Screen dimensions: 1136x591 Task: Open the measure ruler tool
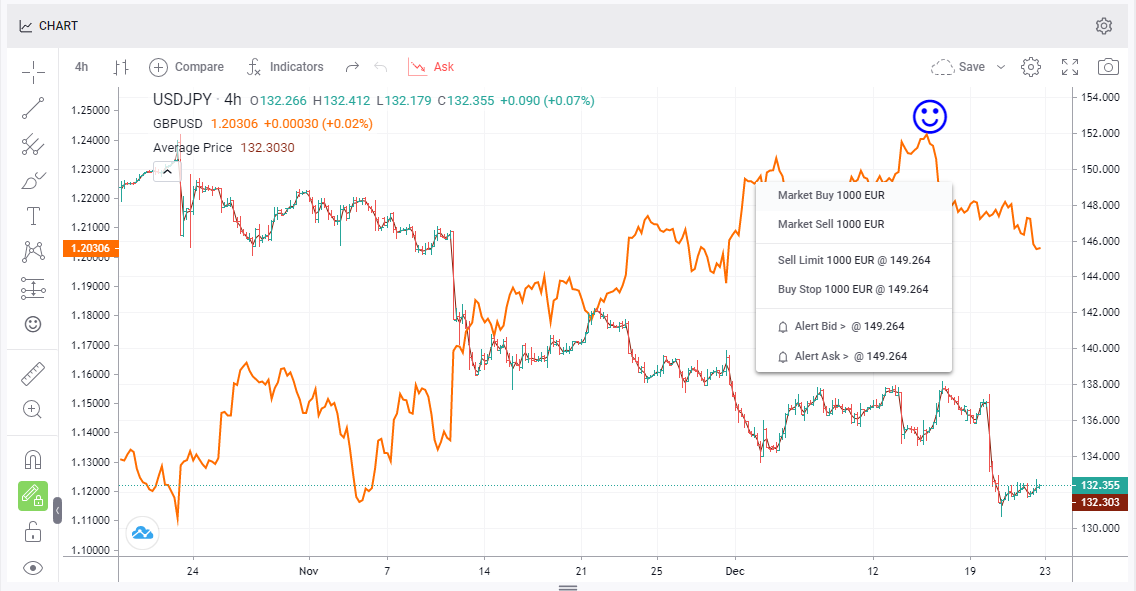[x=33, y=374]
